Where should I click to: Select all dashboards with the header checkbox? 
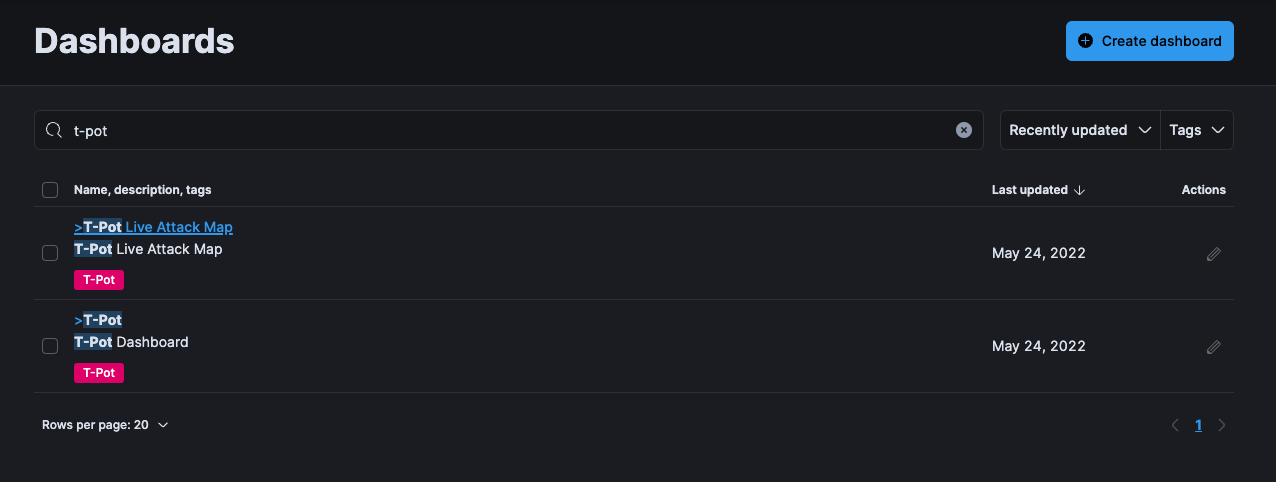[50, 190]
